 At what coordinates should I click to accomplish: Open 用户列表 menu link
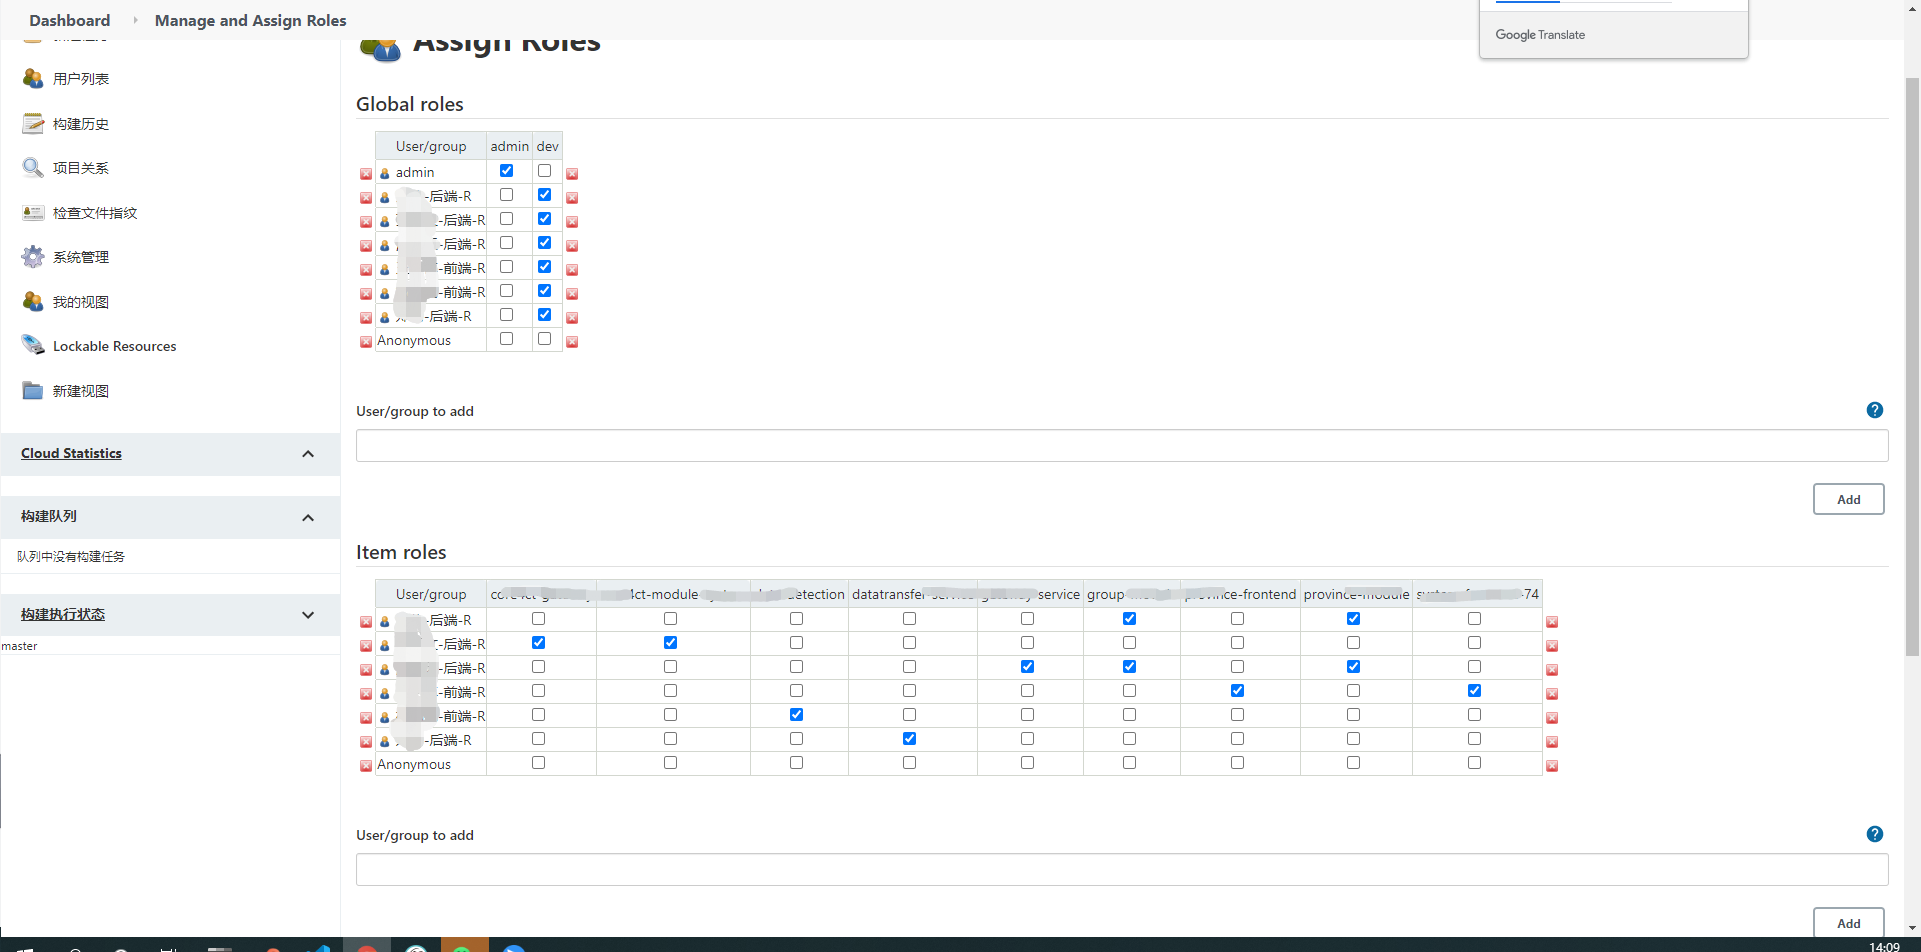[81, 79]
